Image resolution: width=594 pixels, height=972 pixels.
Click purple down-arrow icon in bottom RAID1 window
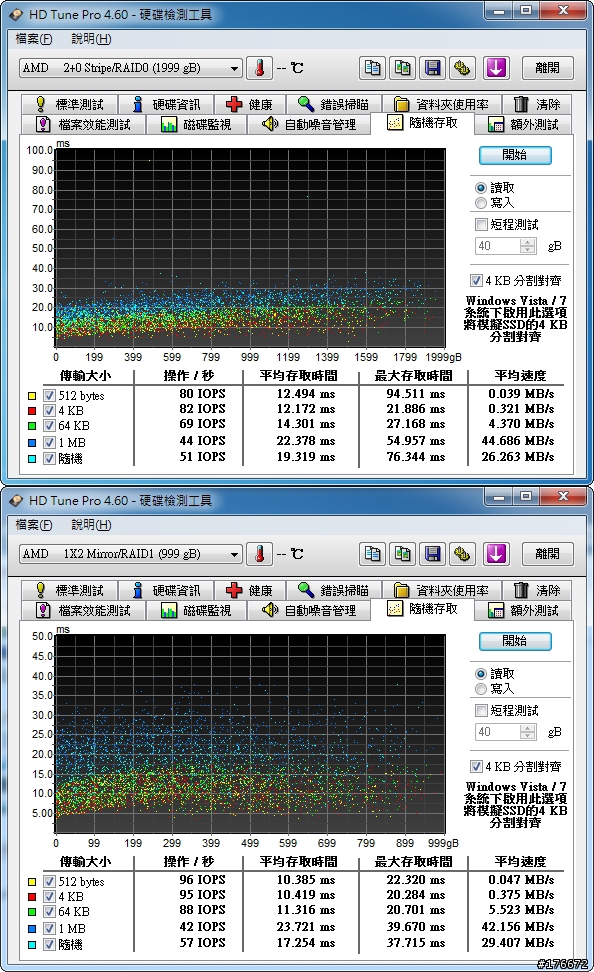(x=496, y=554)
